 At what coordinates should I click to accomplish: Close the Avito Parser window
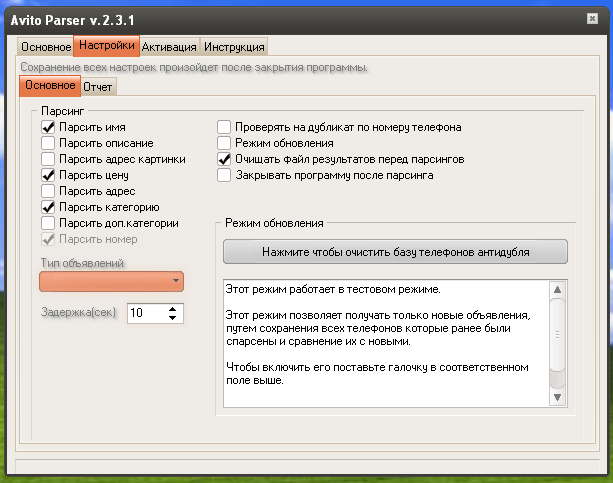tap(591, 17)
